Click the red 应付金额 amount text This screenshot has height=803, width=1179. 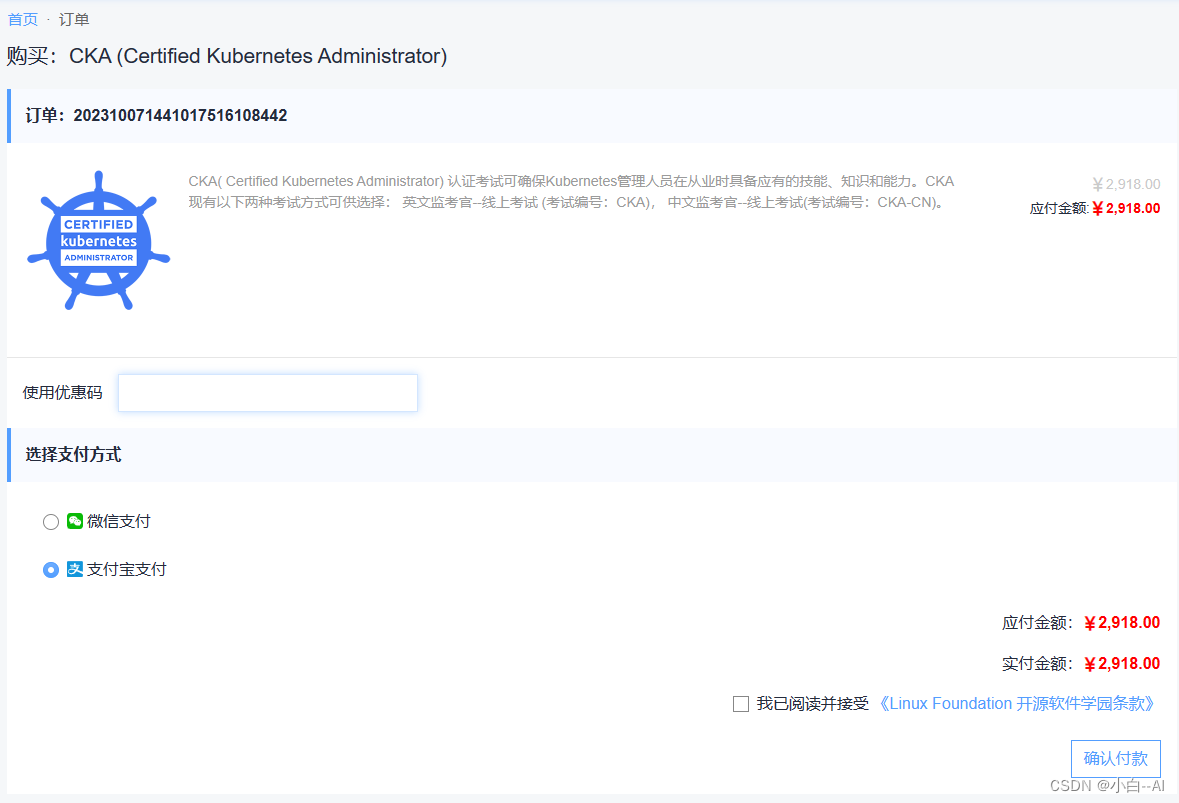click(1125, 209)
